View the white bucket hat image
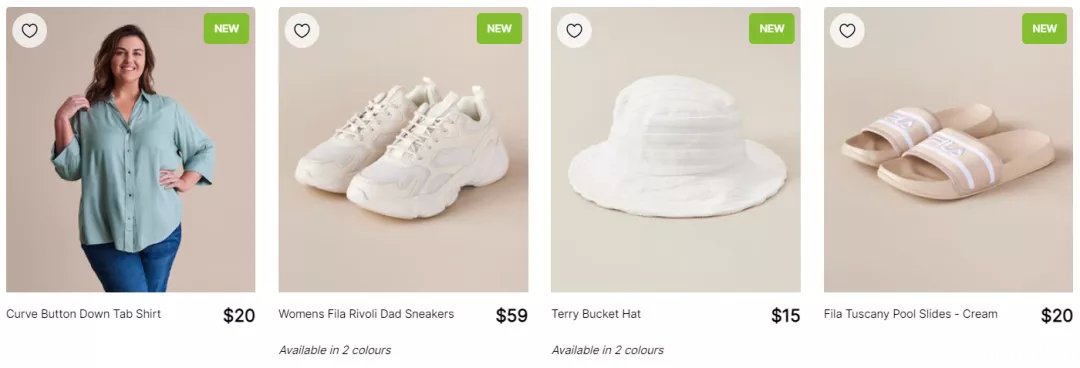 [676, 150]
